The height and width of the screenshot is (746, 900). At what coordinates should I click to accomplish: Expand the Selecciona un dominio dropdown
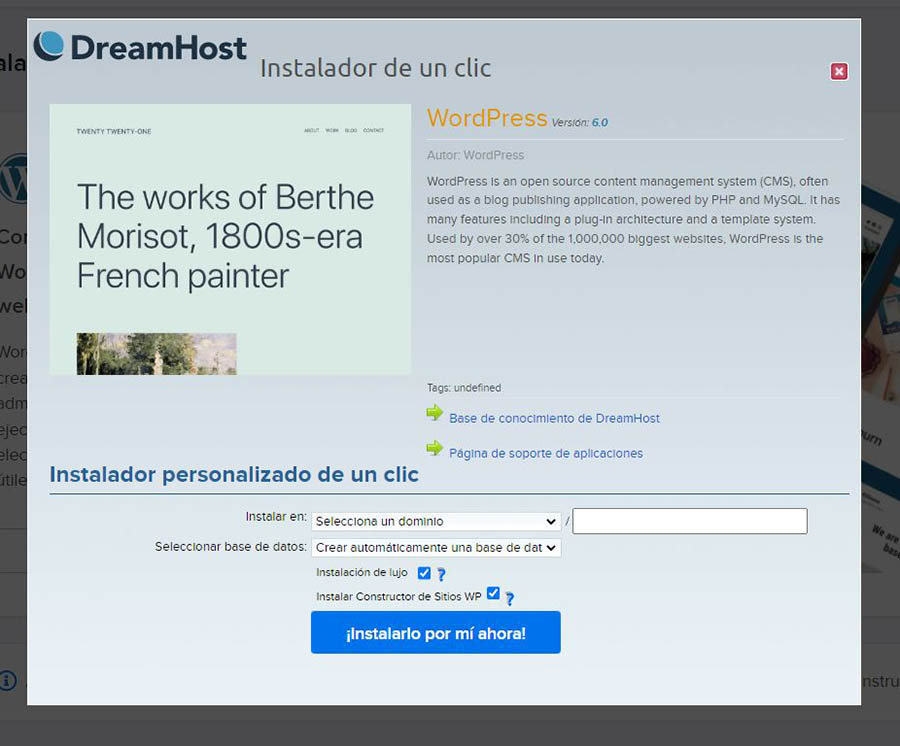[435, 521]
